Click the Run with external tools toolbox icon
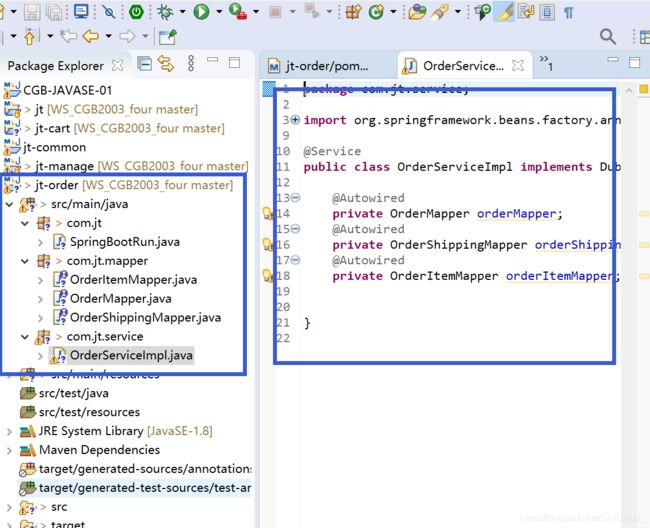 238,11
